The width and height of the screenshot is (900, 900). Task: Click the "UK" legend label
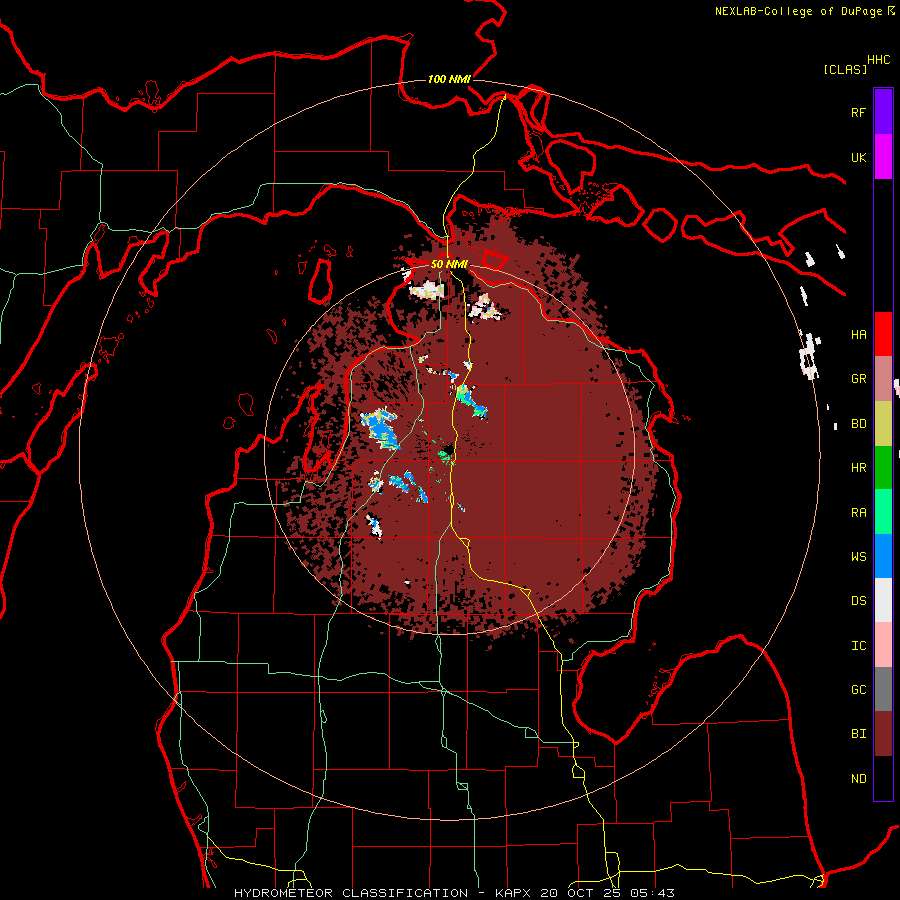(x=858, y=157)
